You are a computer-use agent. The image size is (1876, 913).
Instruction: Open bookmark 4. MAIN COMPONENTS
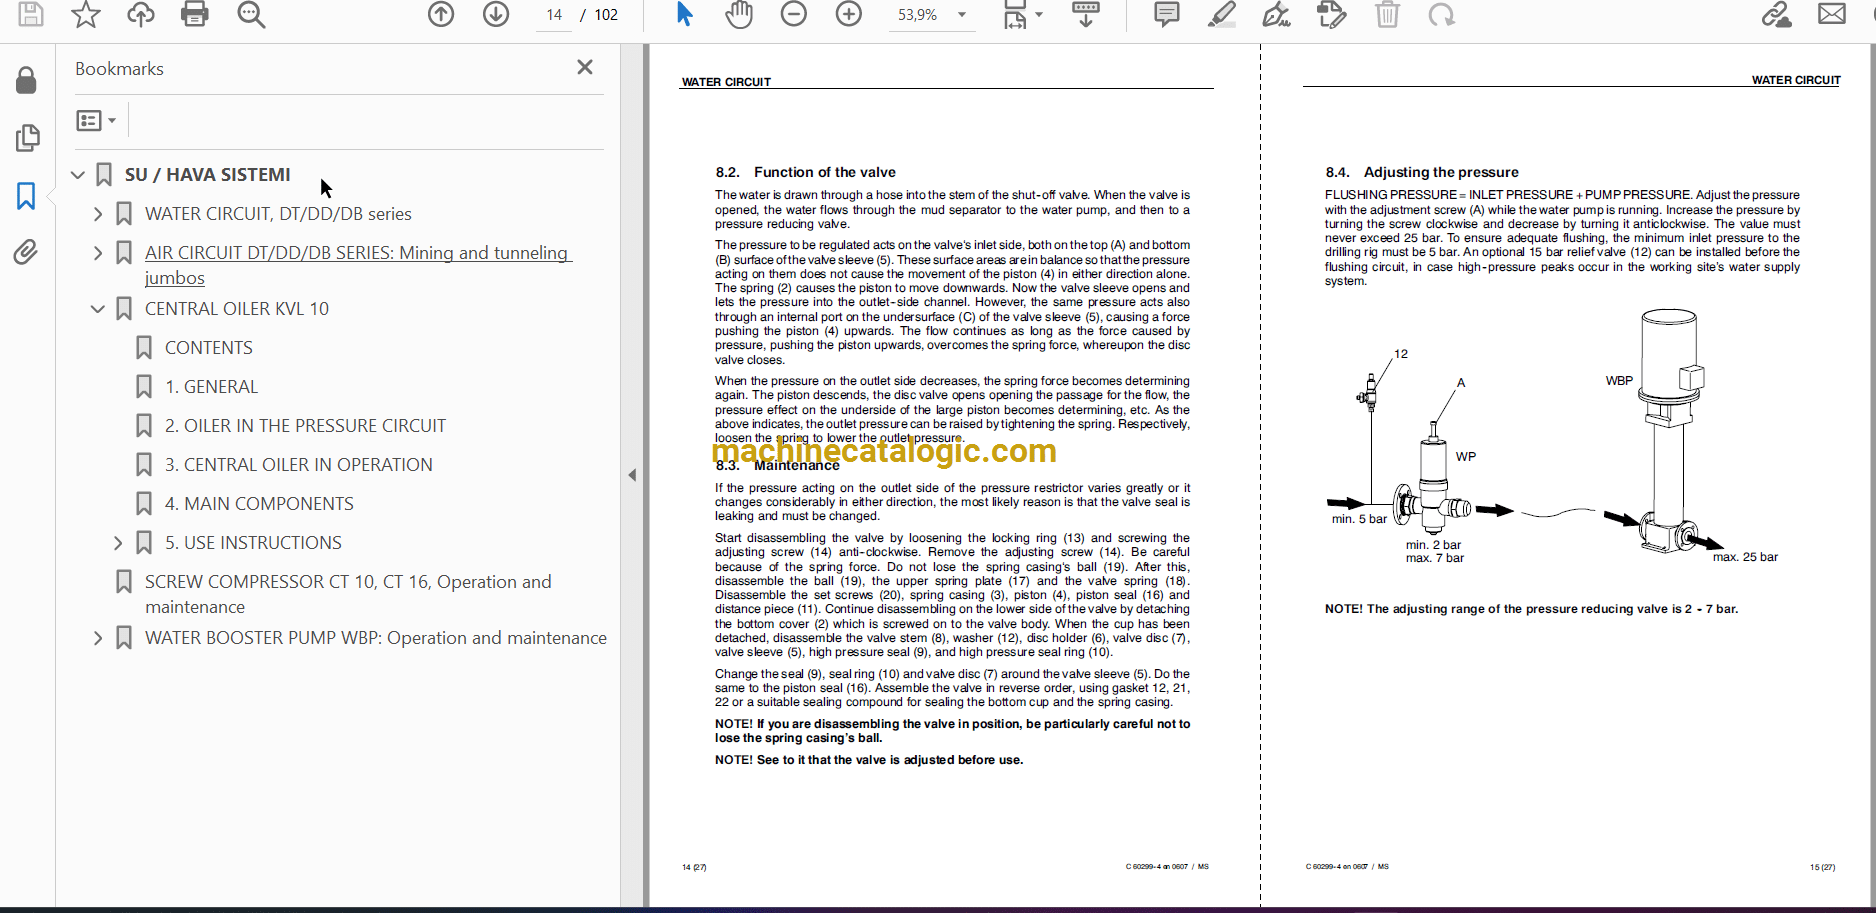coord(259,504)
